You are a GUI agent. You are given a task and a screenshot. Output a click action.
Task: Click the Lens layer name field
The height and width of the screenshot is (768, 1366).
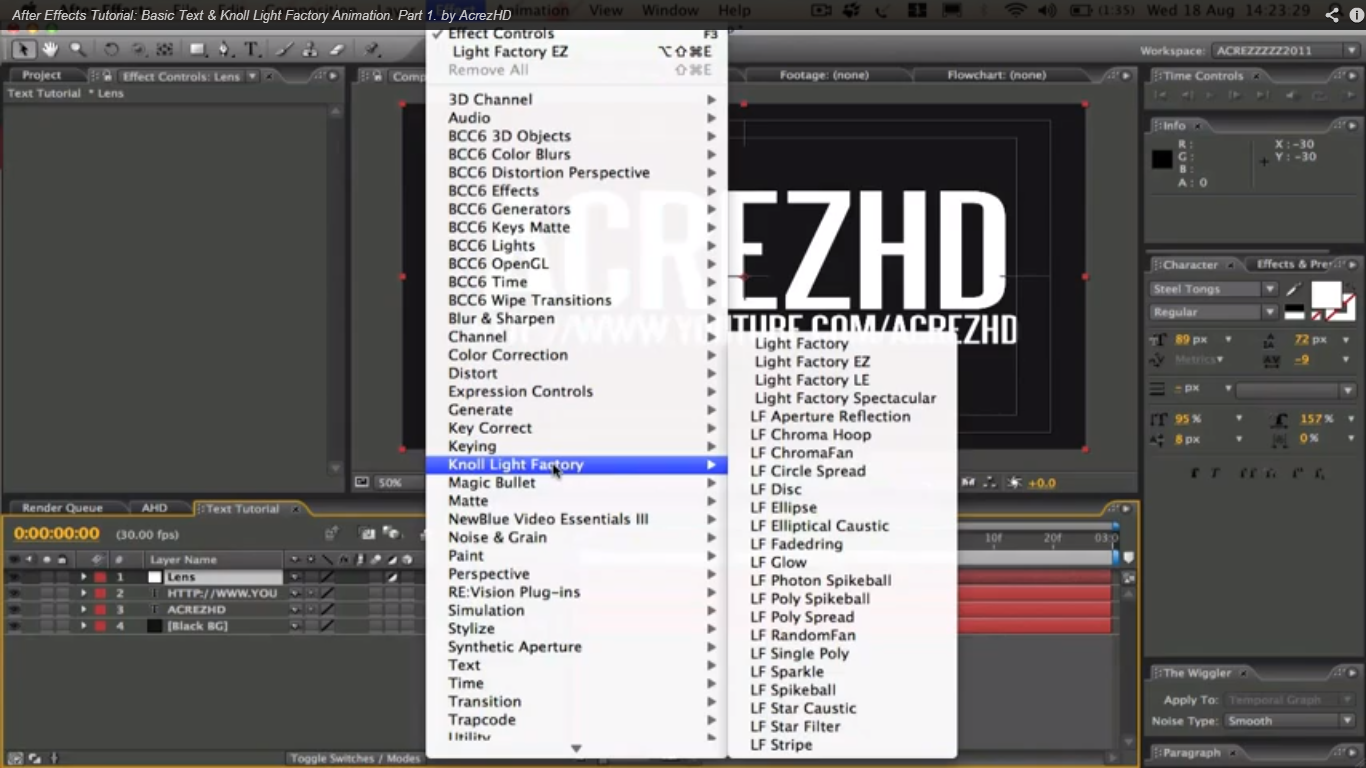(x=224, y=577)
